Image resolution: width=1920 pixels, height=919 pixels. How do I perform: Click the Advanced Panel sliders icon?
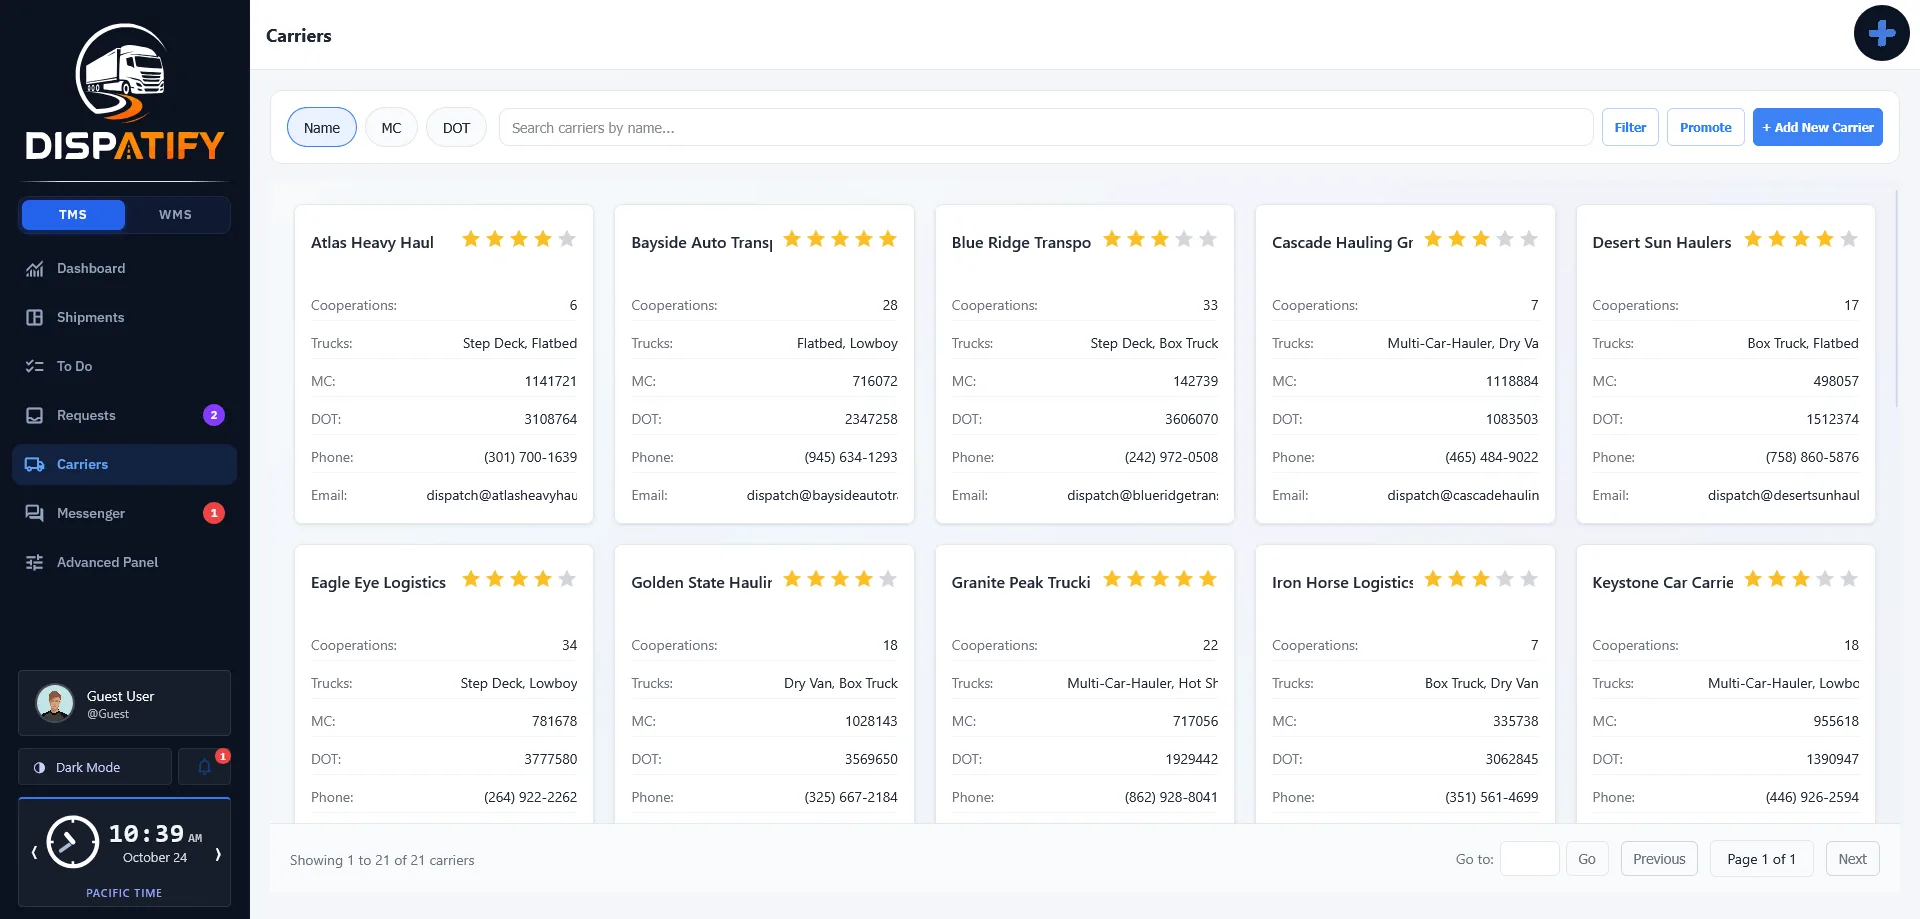click(35, 563)
